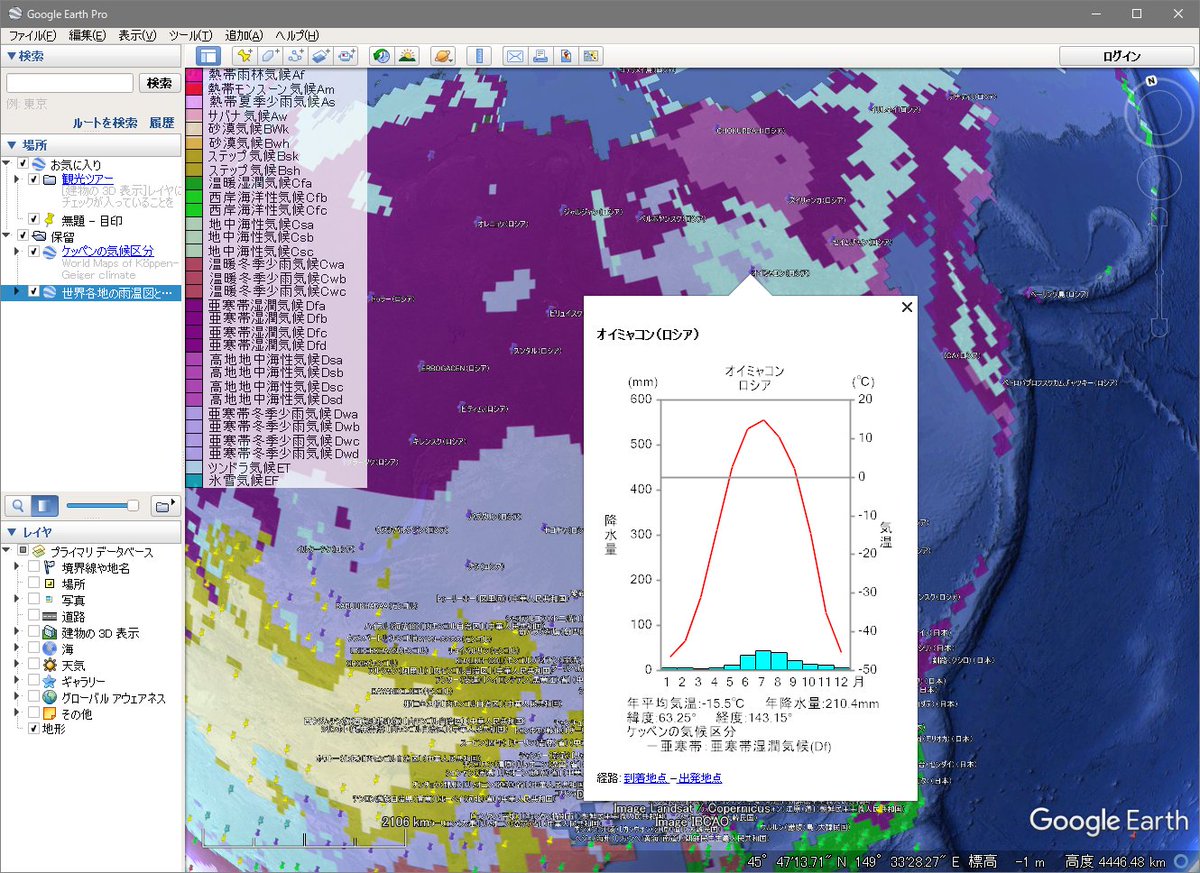Toggle sunlight across the landscape icon
The image size is (1200, 873).
point(407,56)
